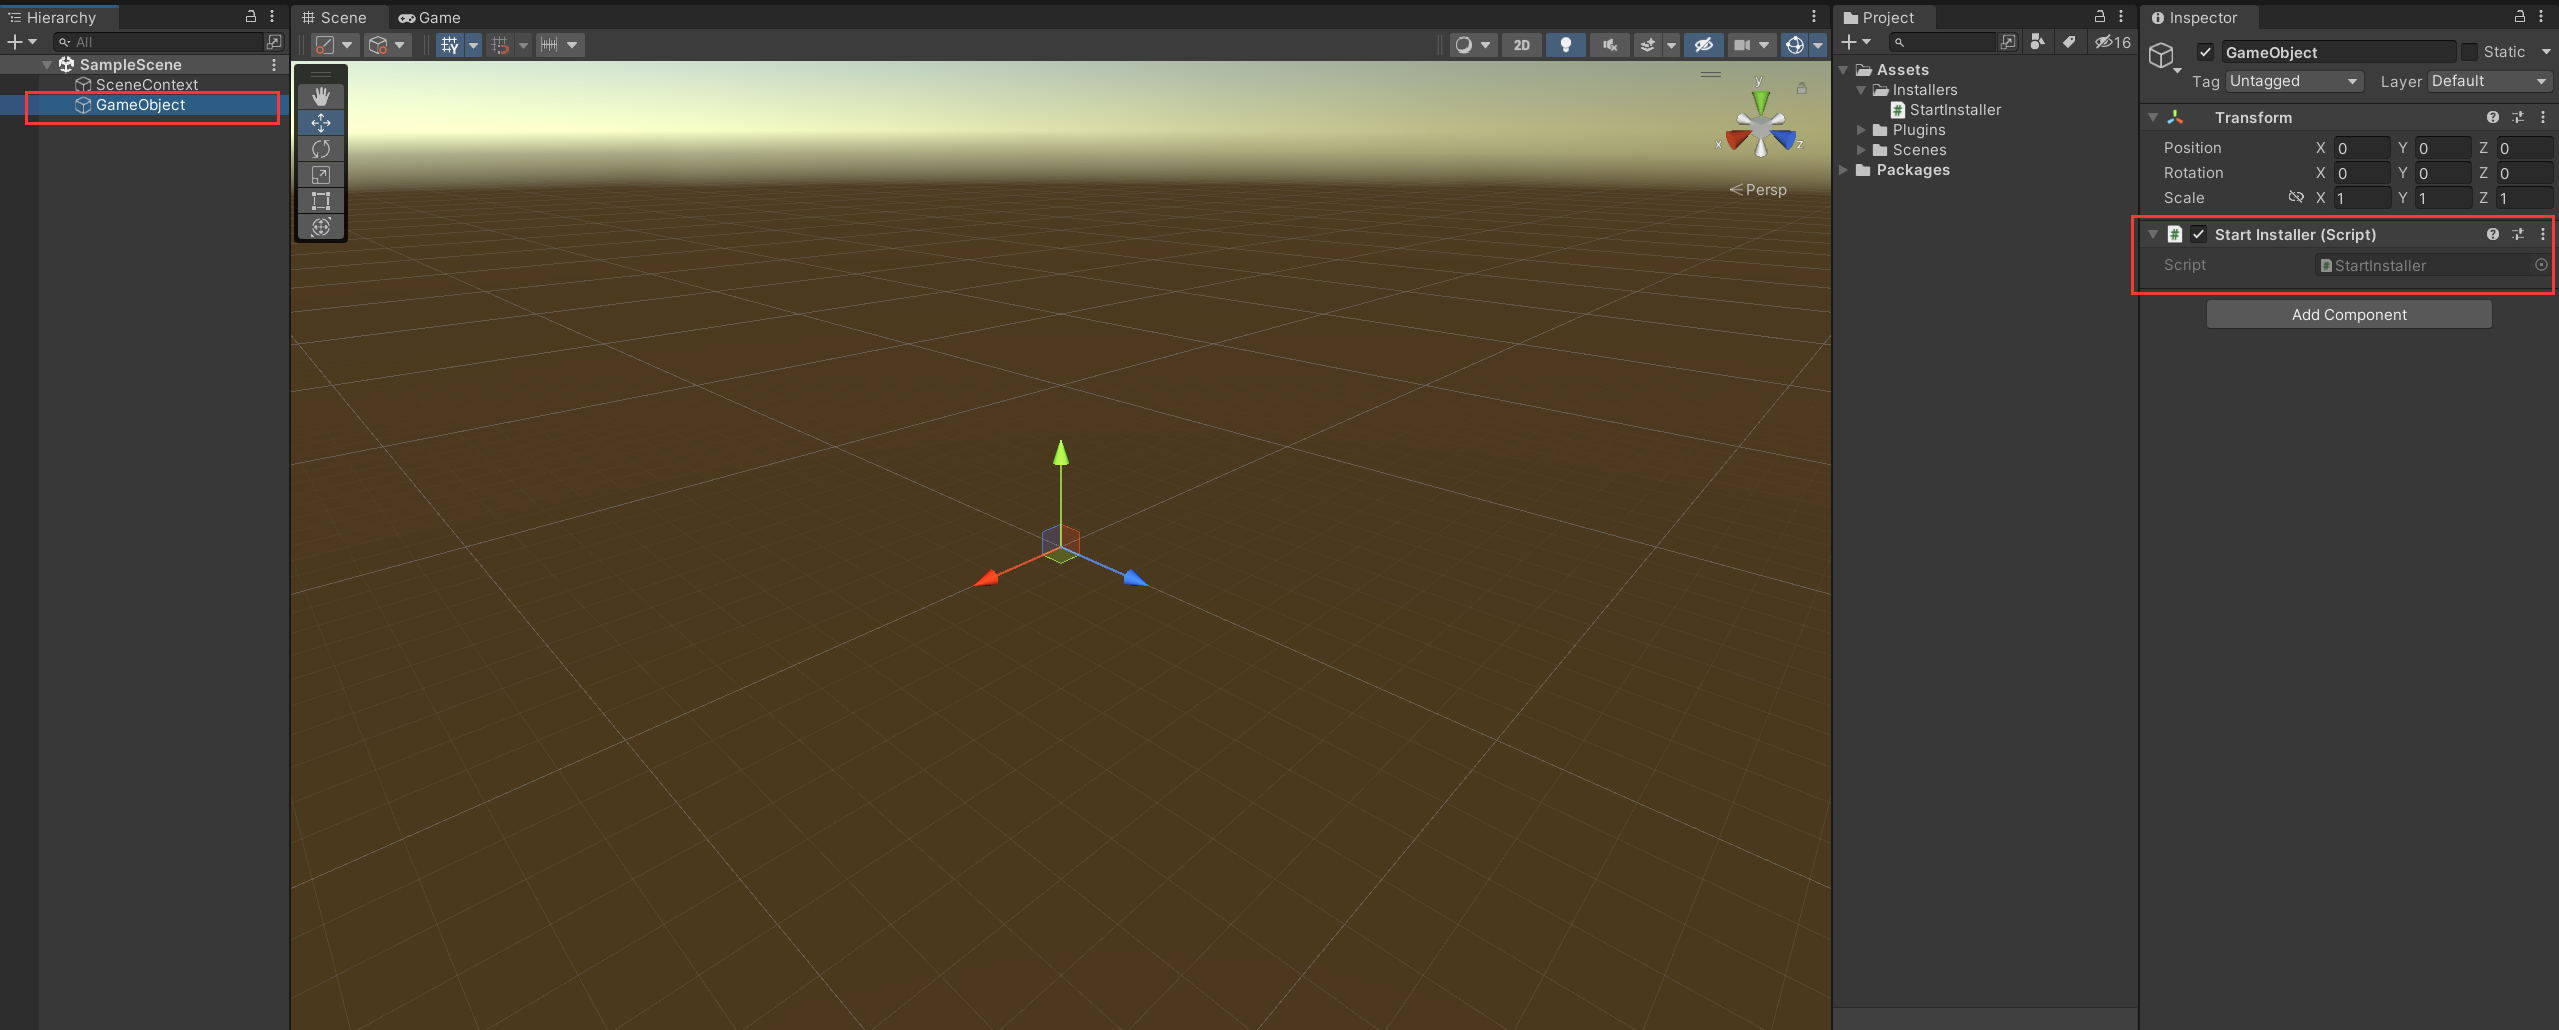This screenshot has height=1030, width=2559.
Task: Select the Rect Transform tool
Action: (x=320, y=200)
